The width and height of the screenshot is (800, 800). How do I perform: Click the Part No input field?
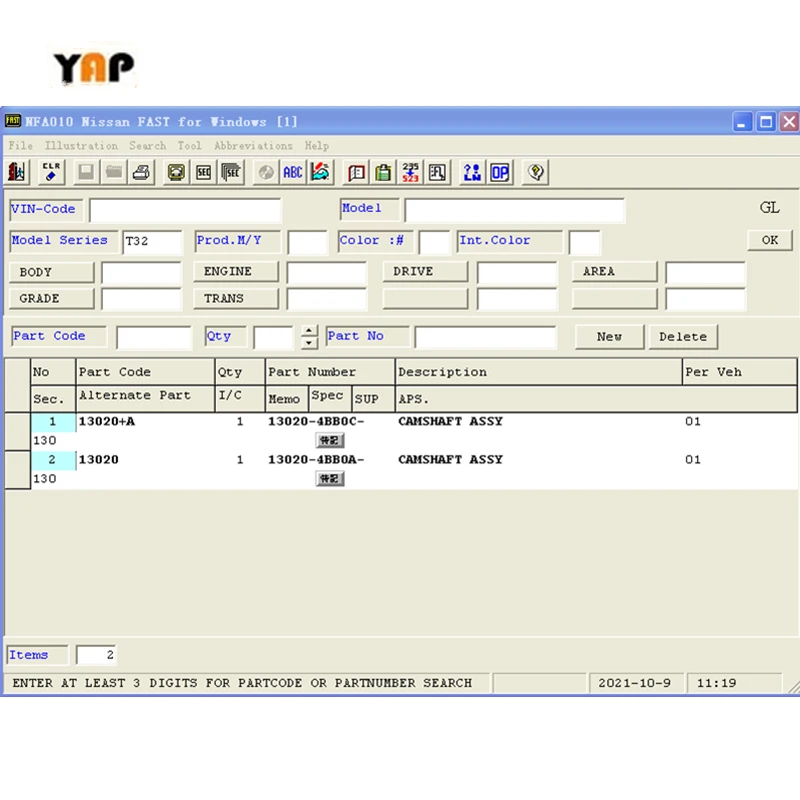(x=486, y=338)
